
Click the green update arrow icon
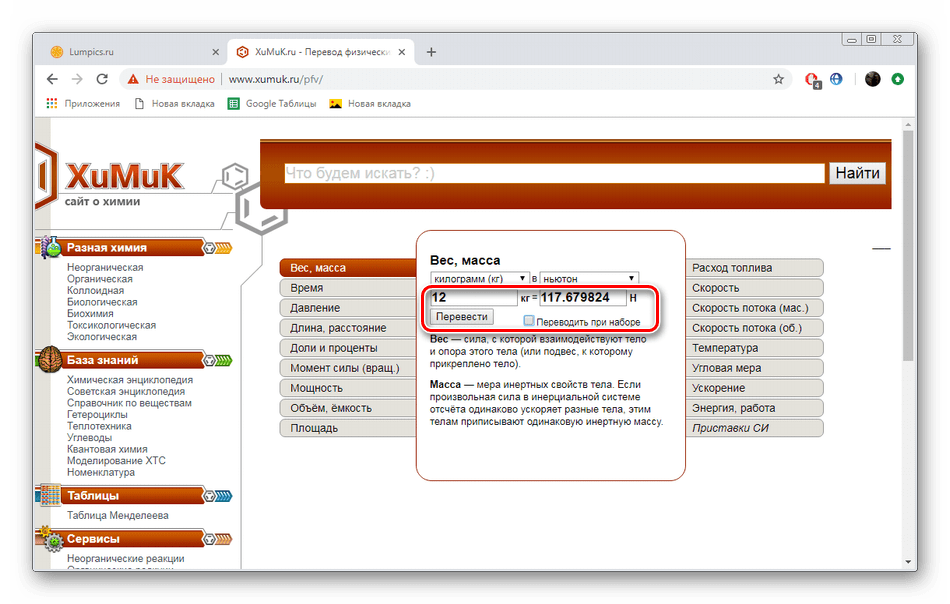point(897,79)
